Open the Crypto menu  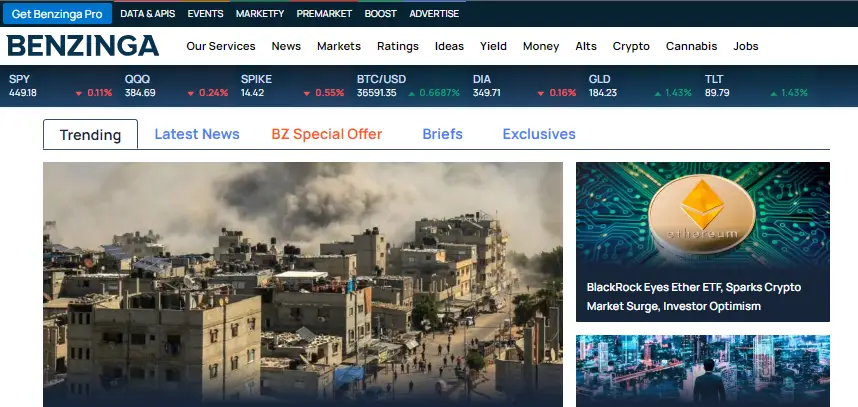tap(631, 46)
